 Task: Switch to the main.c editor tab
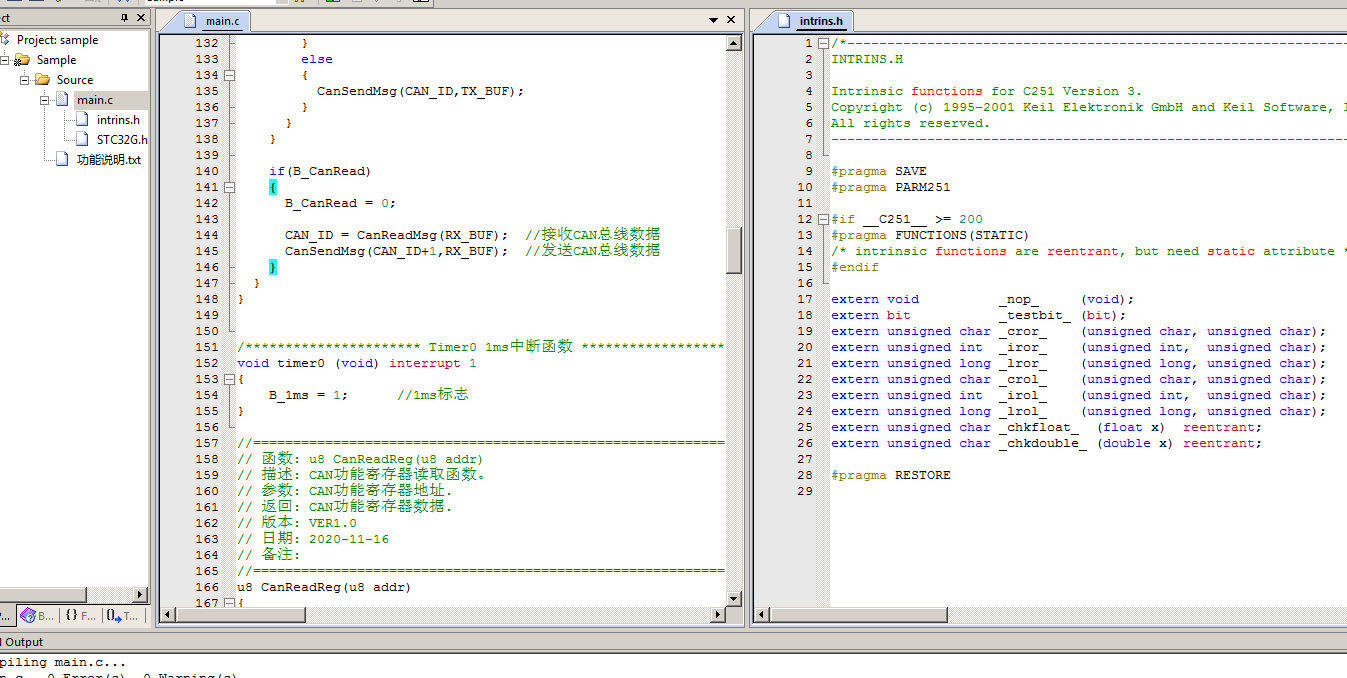tap(223, 21)
